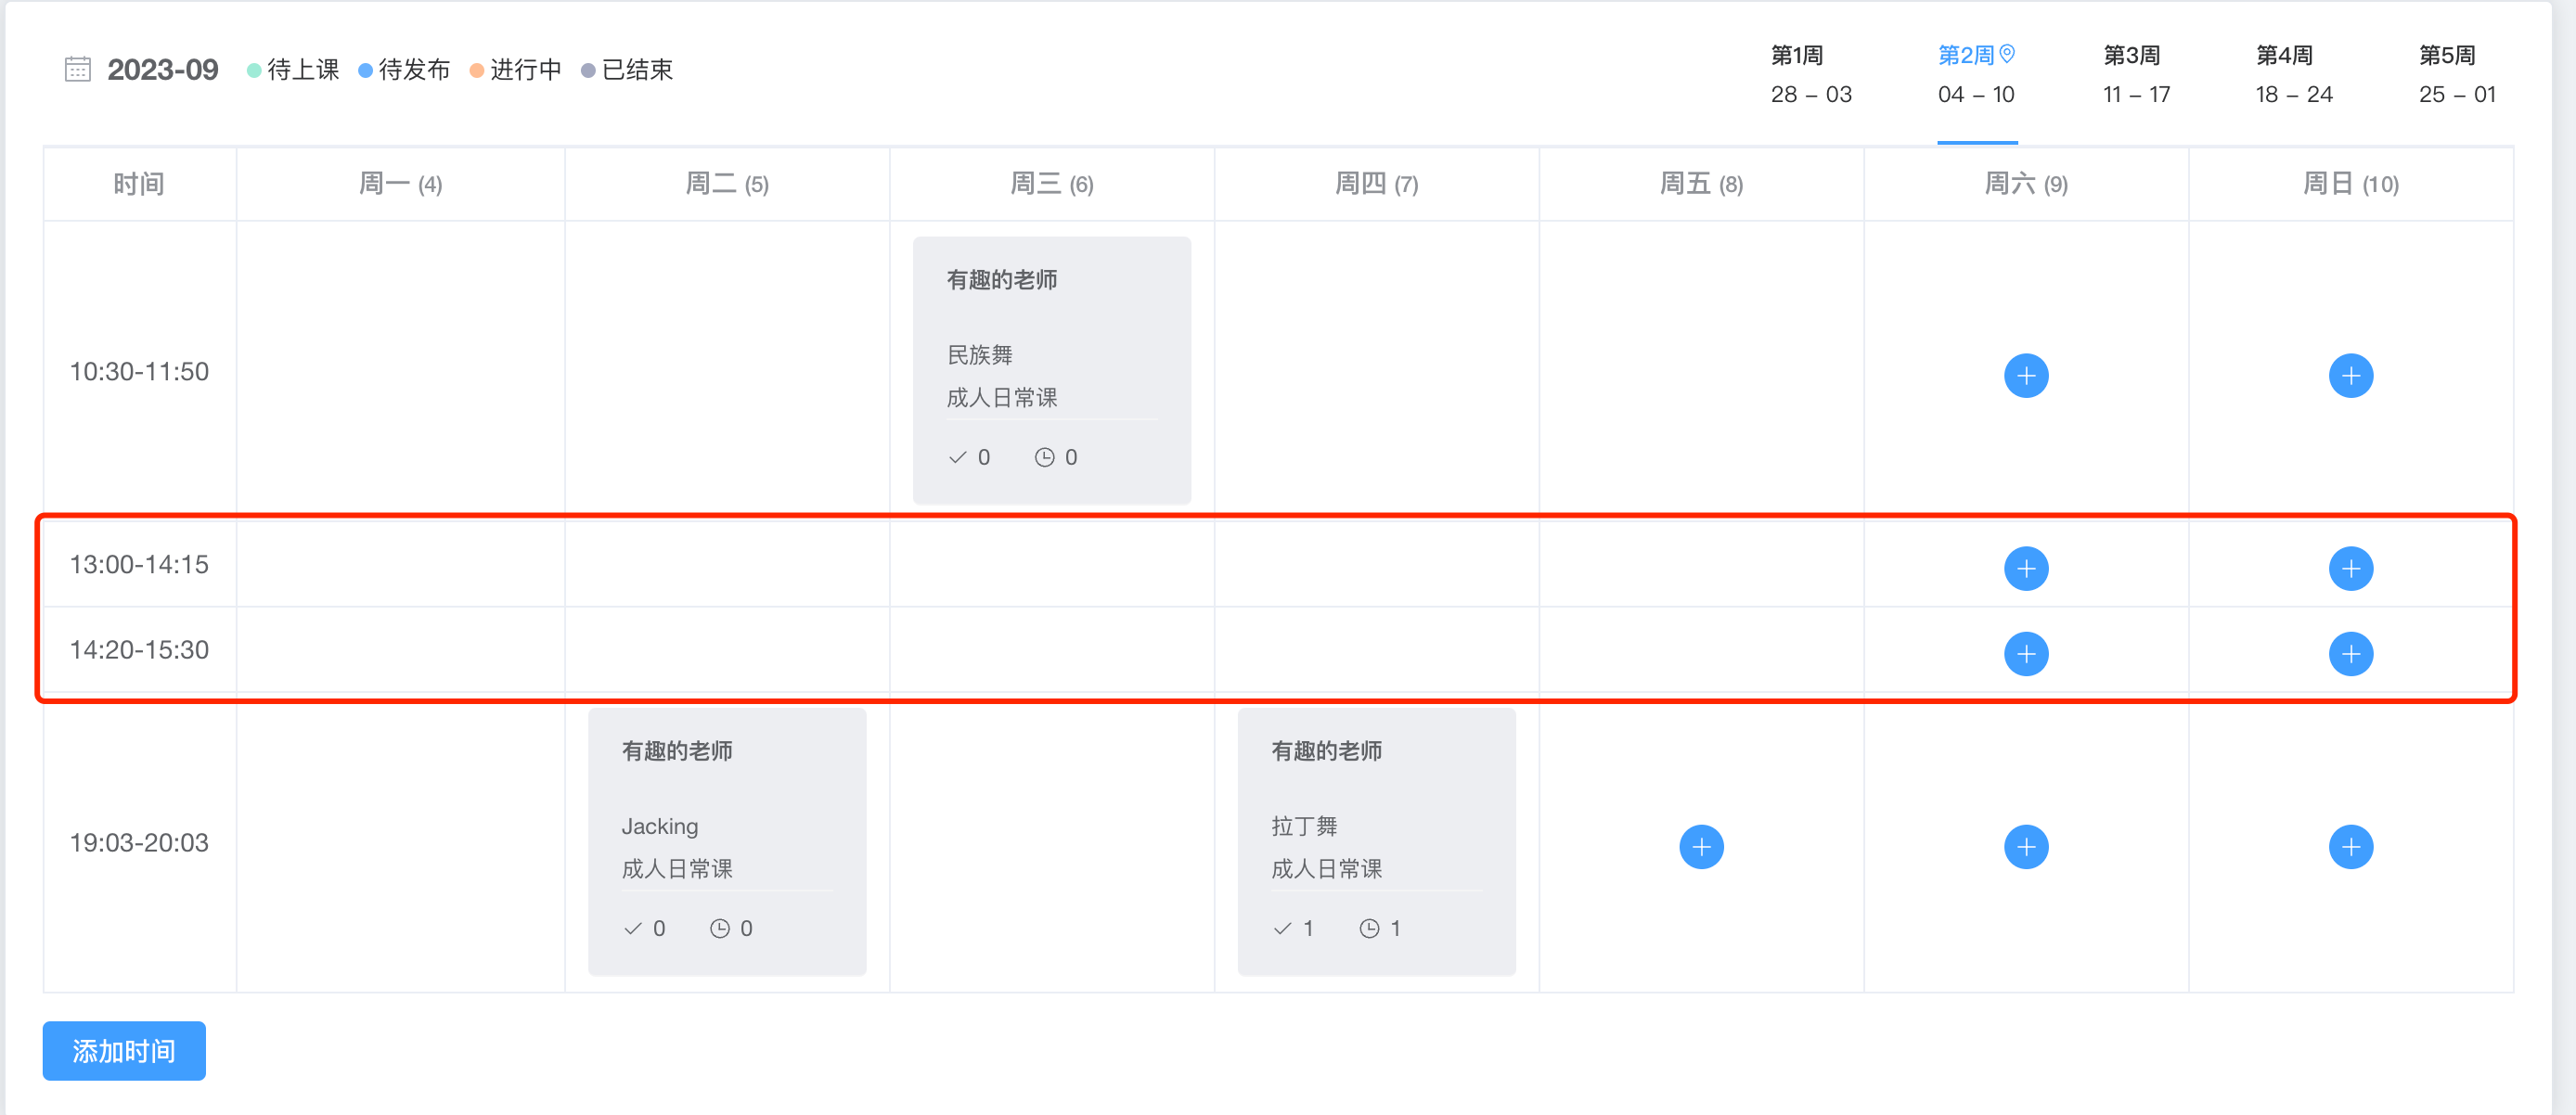Click the 19:03-20:03 time slot label
The height and width of the screenshot is (1115, 2576).
point(139,843)
